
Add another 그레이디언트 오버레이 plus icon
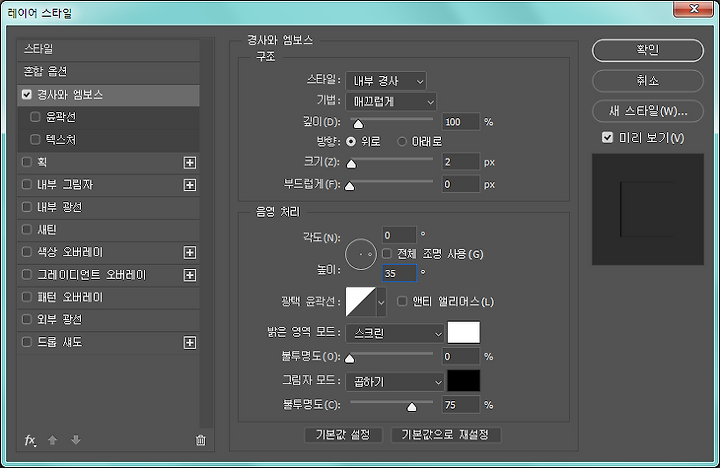point(190,275)
